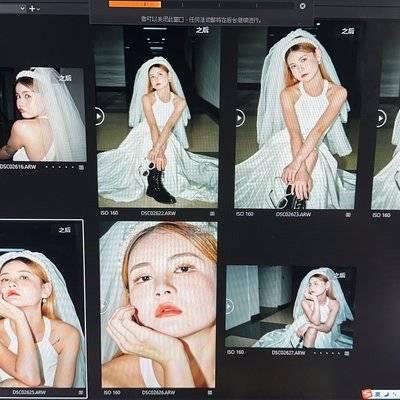Click the color tag square beside DSC02628.ARW
Screen dimensions: 400x400
210,393
